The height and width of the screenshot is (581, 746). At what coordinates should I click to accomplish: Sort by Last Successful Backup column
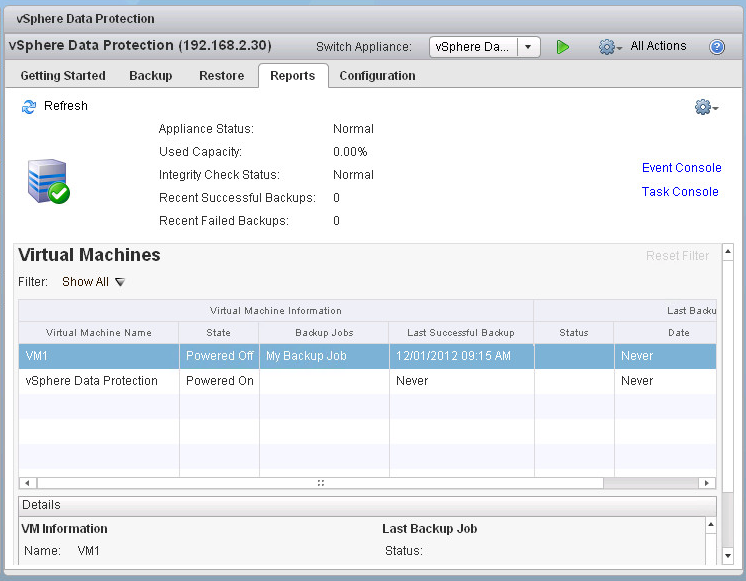click(x=461, y=333)
